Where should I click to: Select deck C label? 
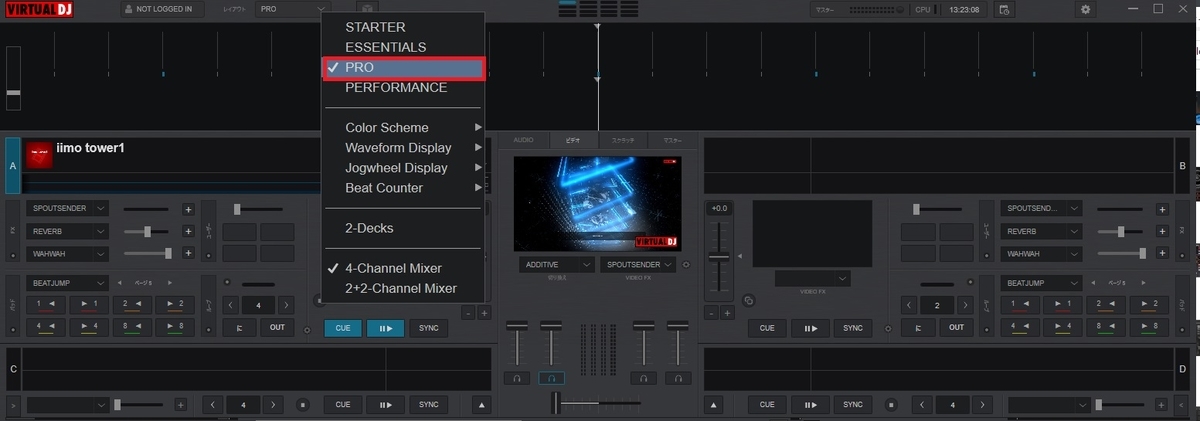point(13,368)
